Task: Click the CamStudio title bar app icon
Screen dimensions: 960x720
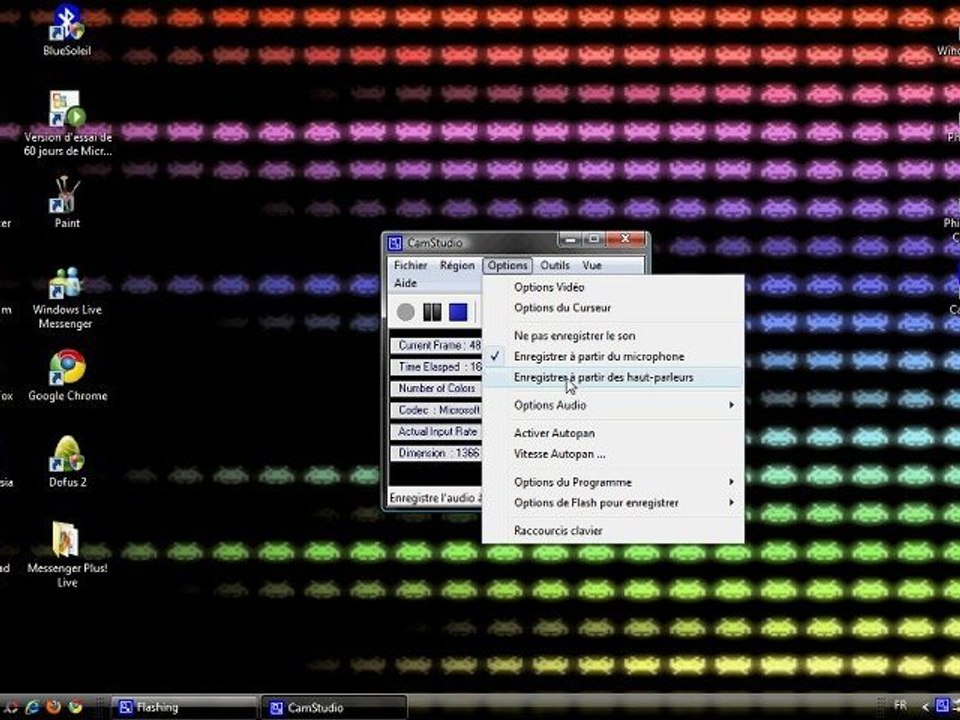Action: pos(395,243)
